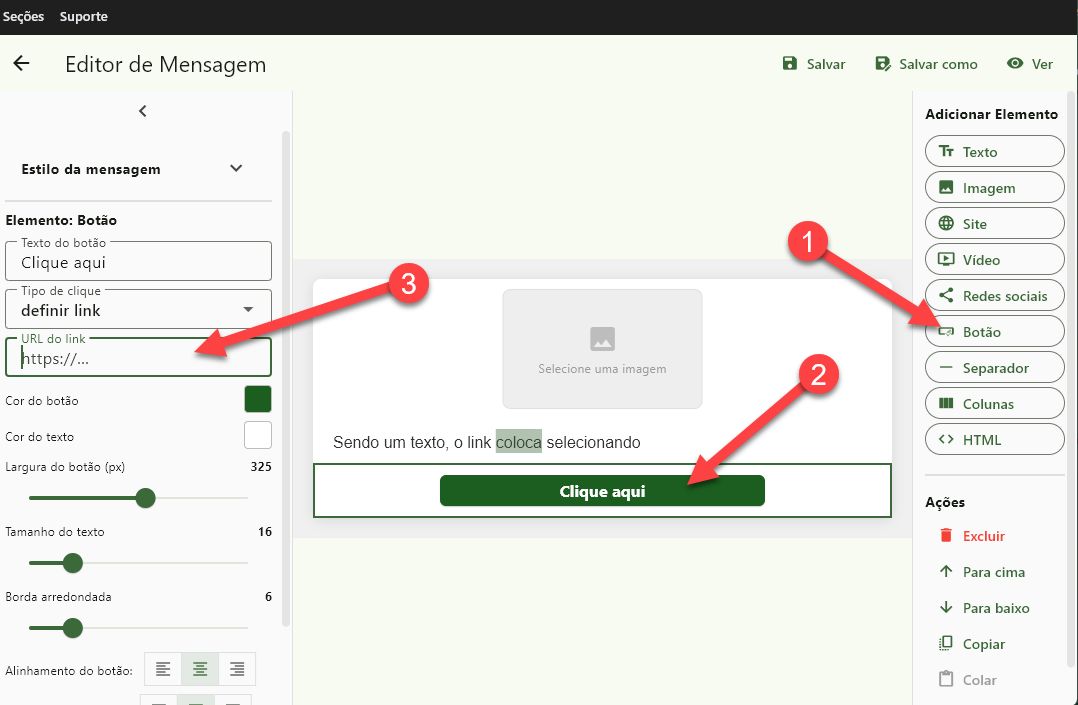The image size is (1078, 705).
Task: Align button to the left
Action: pos(163,669)
